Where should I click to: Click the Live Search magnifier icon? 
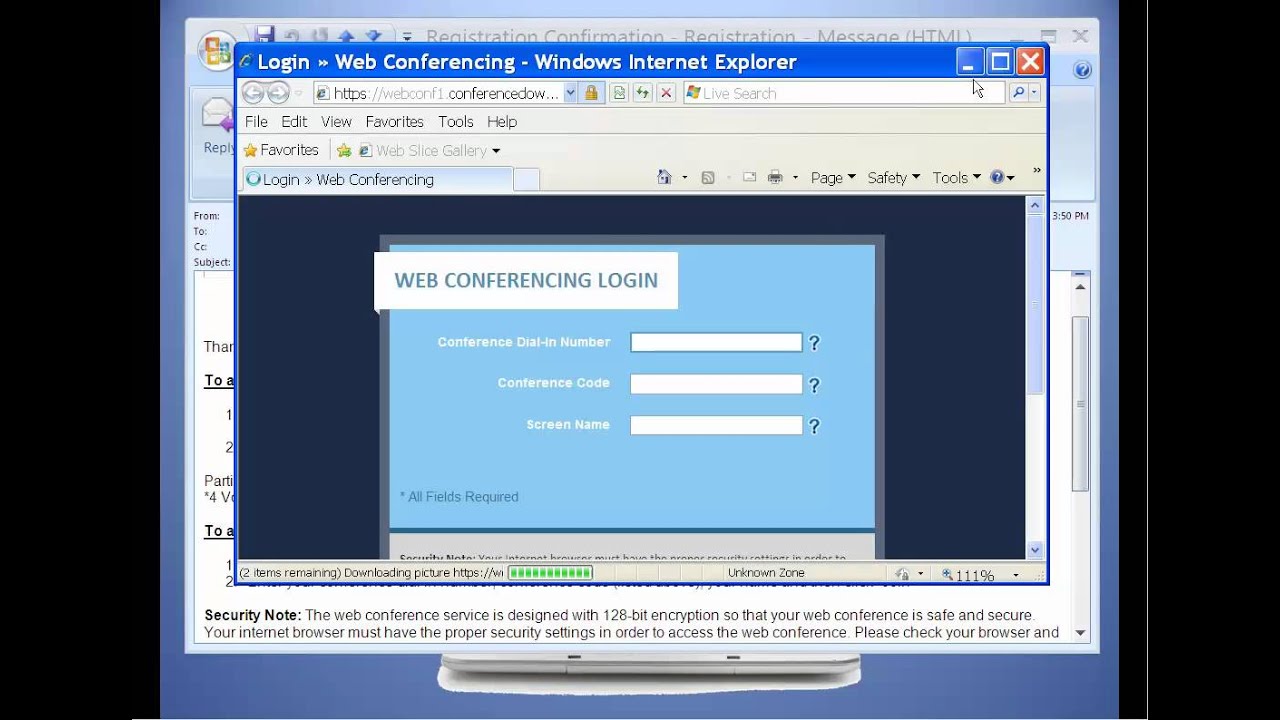click(1018, 93)
